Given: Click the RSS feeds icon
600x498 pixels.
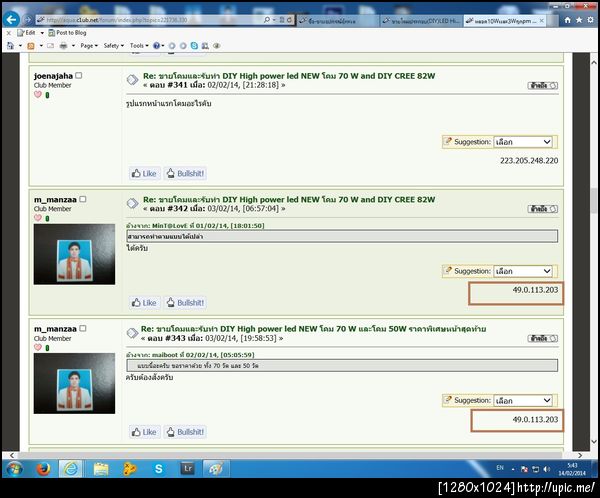Looking at the screenshot, I should (31, 46).
